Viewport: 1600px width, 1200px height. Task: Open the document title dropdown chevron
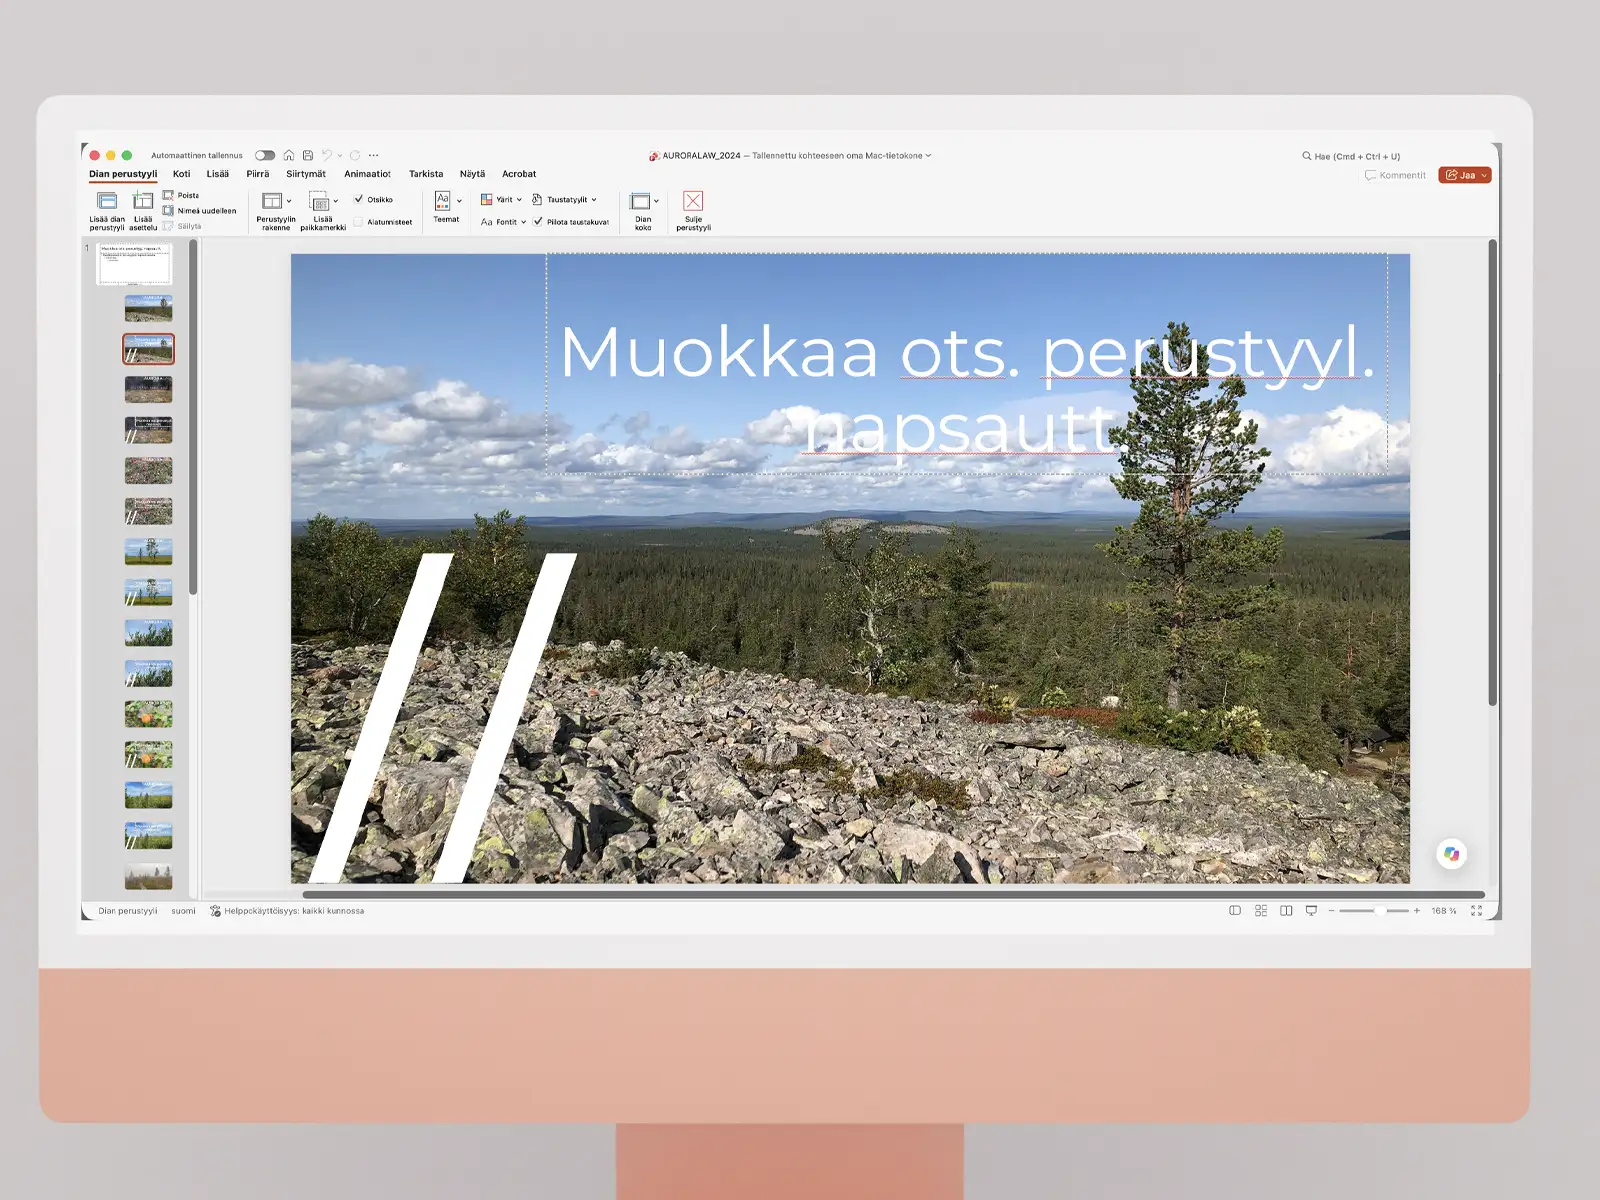click(929, 156)
